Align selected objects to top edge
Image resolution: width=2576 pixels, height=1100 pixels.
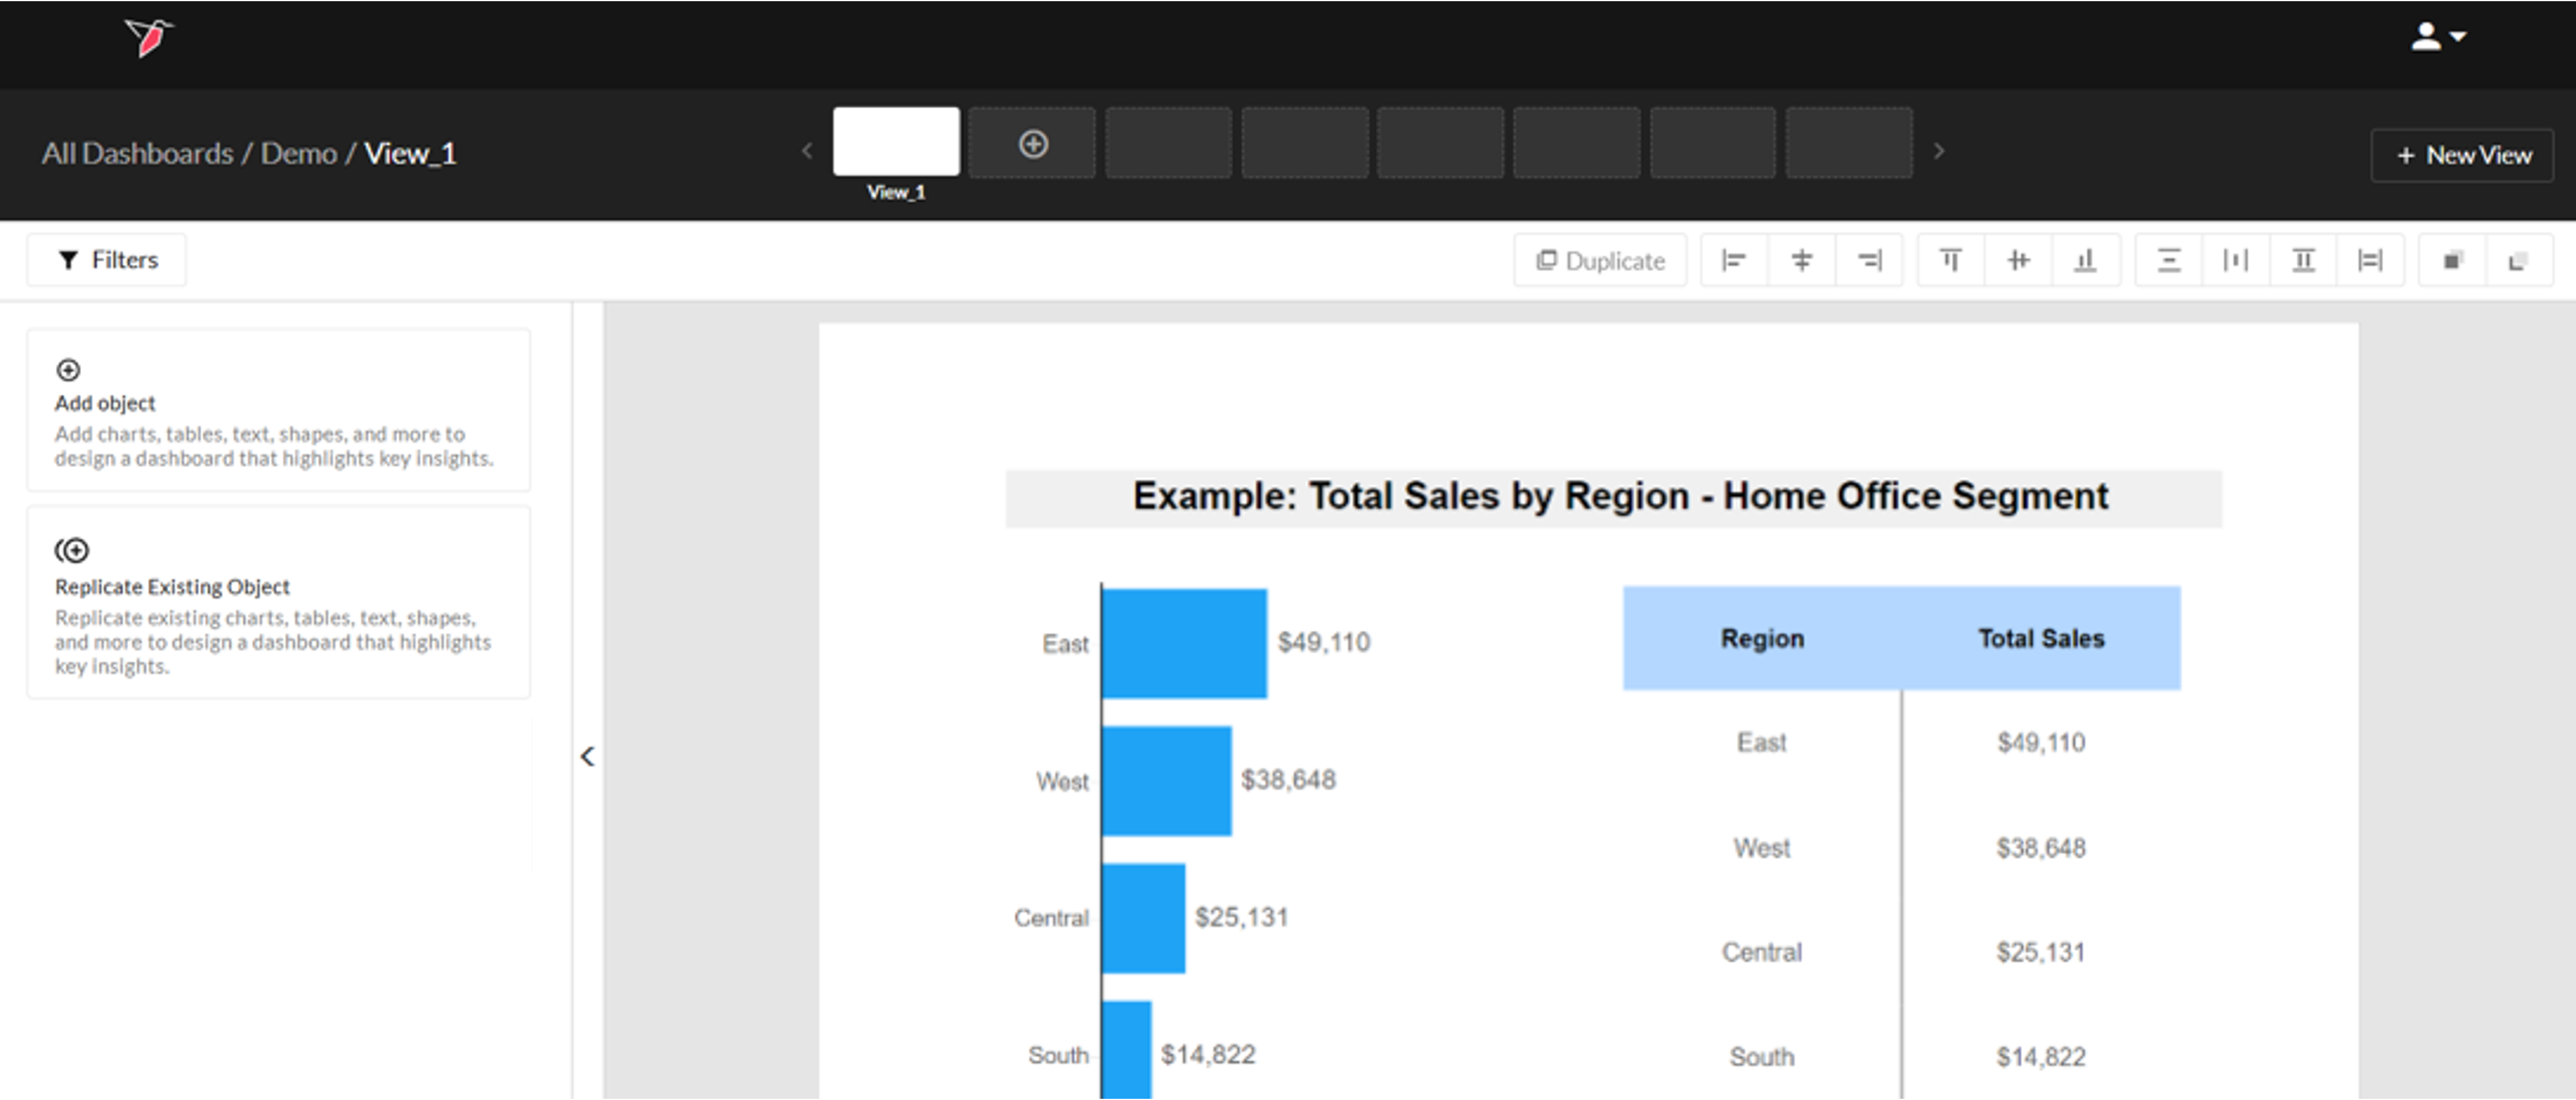click(x=1950, y=261)
